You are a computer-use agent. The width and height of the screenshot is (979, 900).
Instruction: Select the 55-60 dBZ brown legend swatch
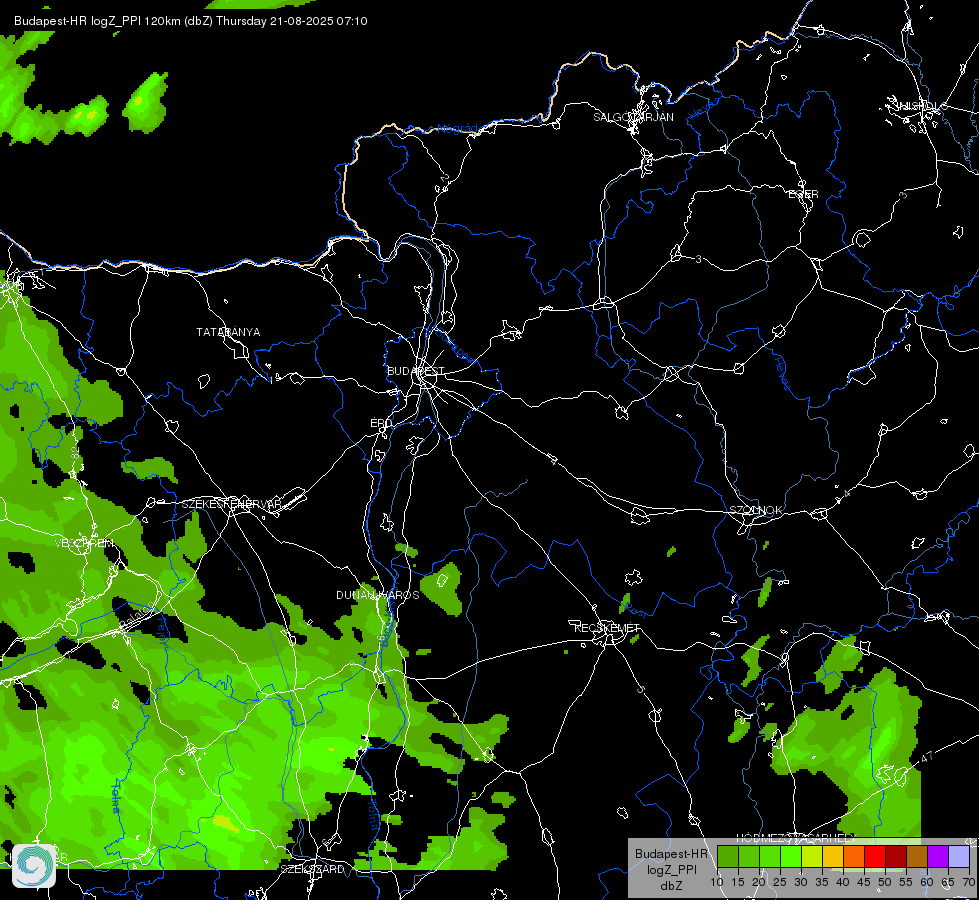coord(917,856)
